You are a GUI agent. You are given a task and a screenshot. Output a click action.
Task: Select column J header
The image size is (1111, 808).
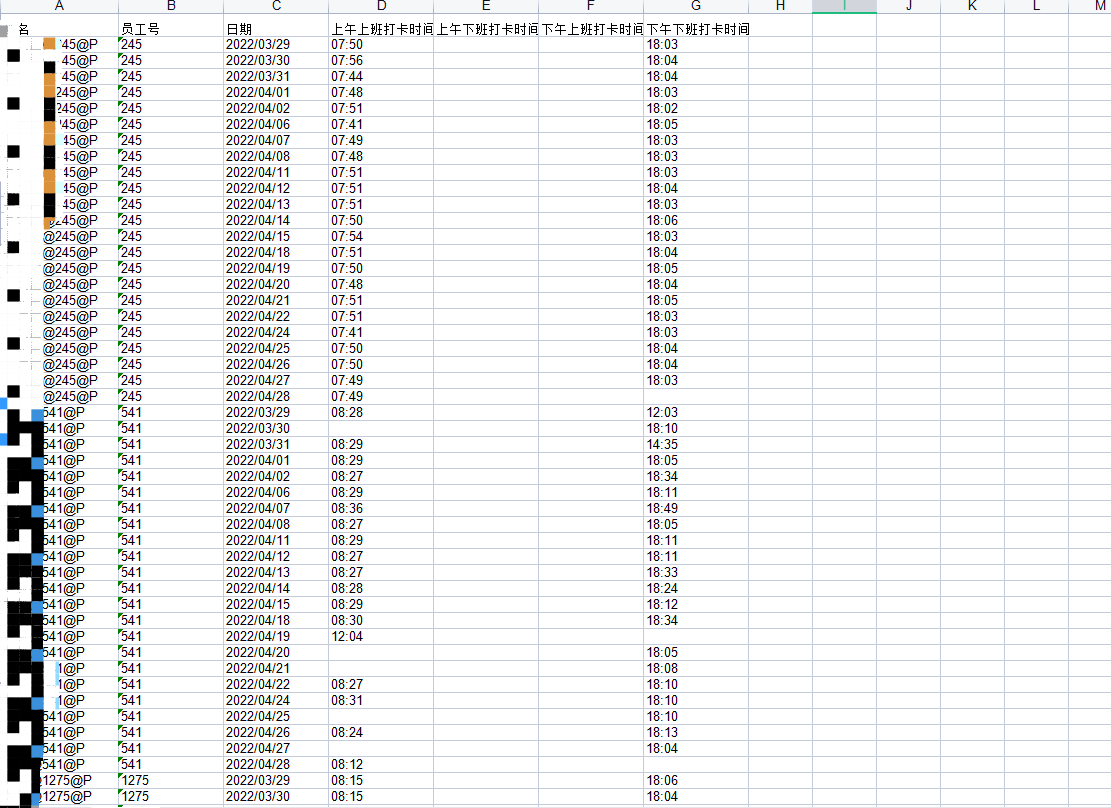tap(908, 6)
